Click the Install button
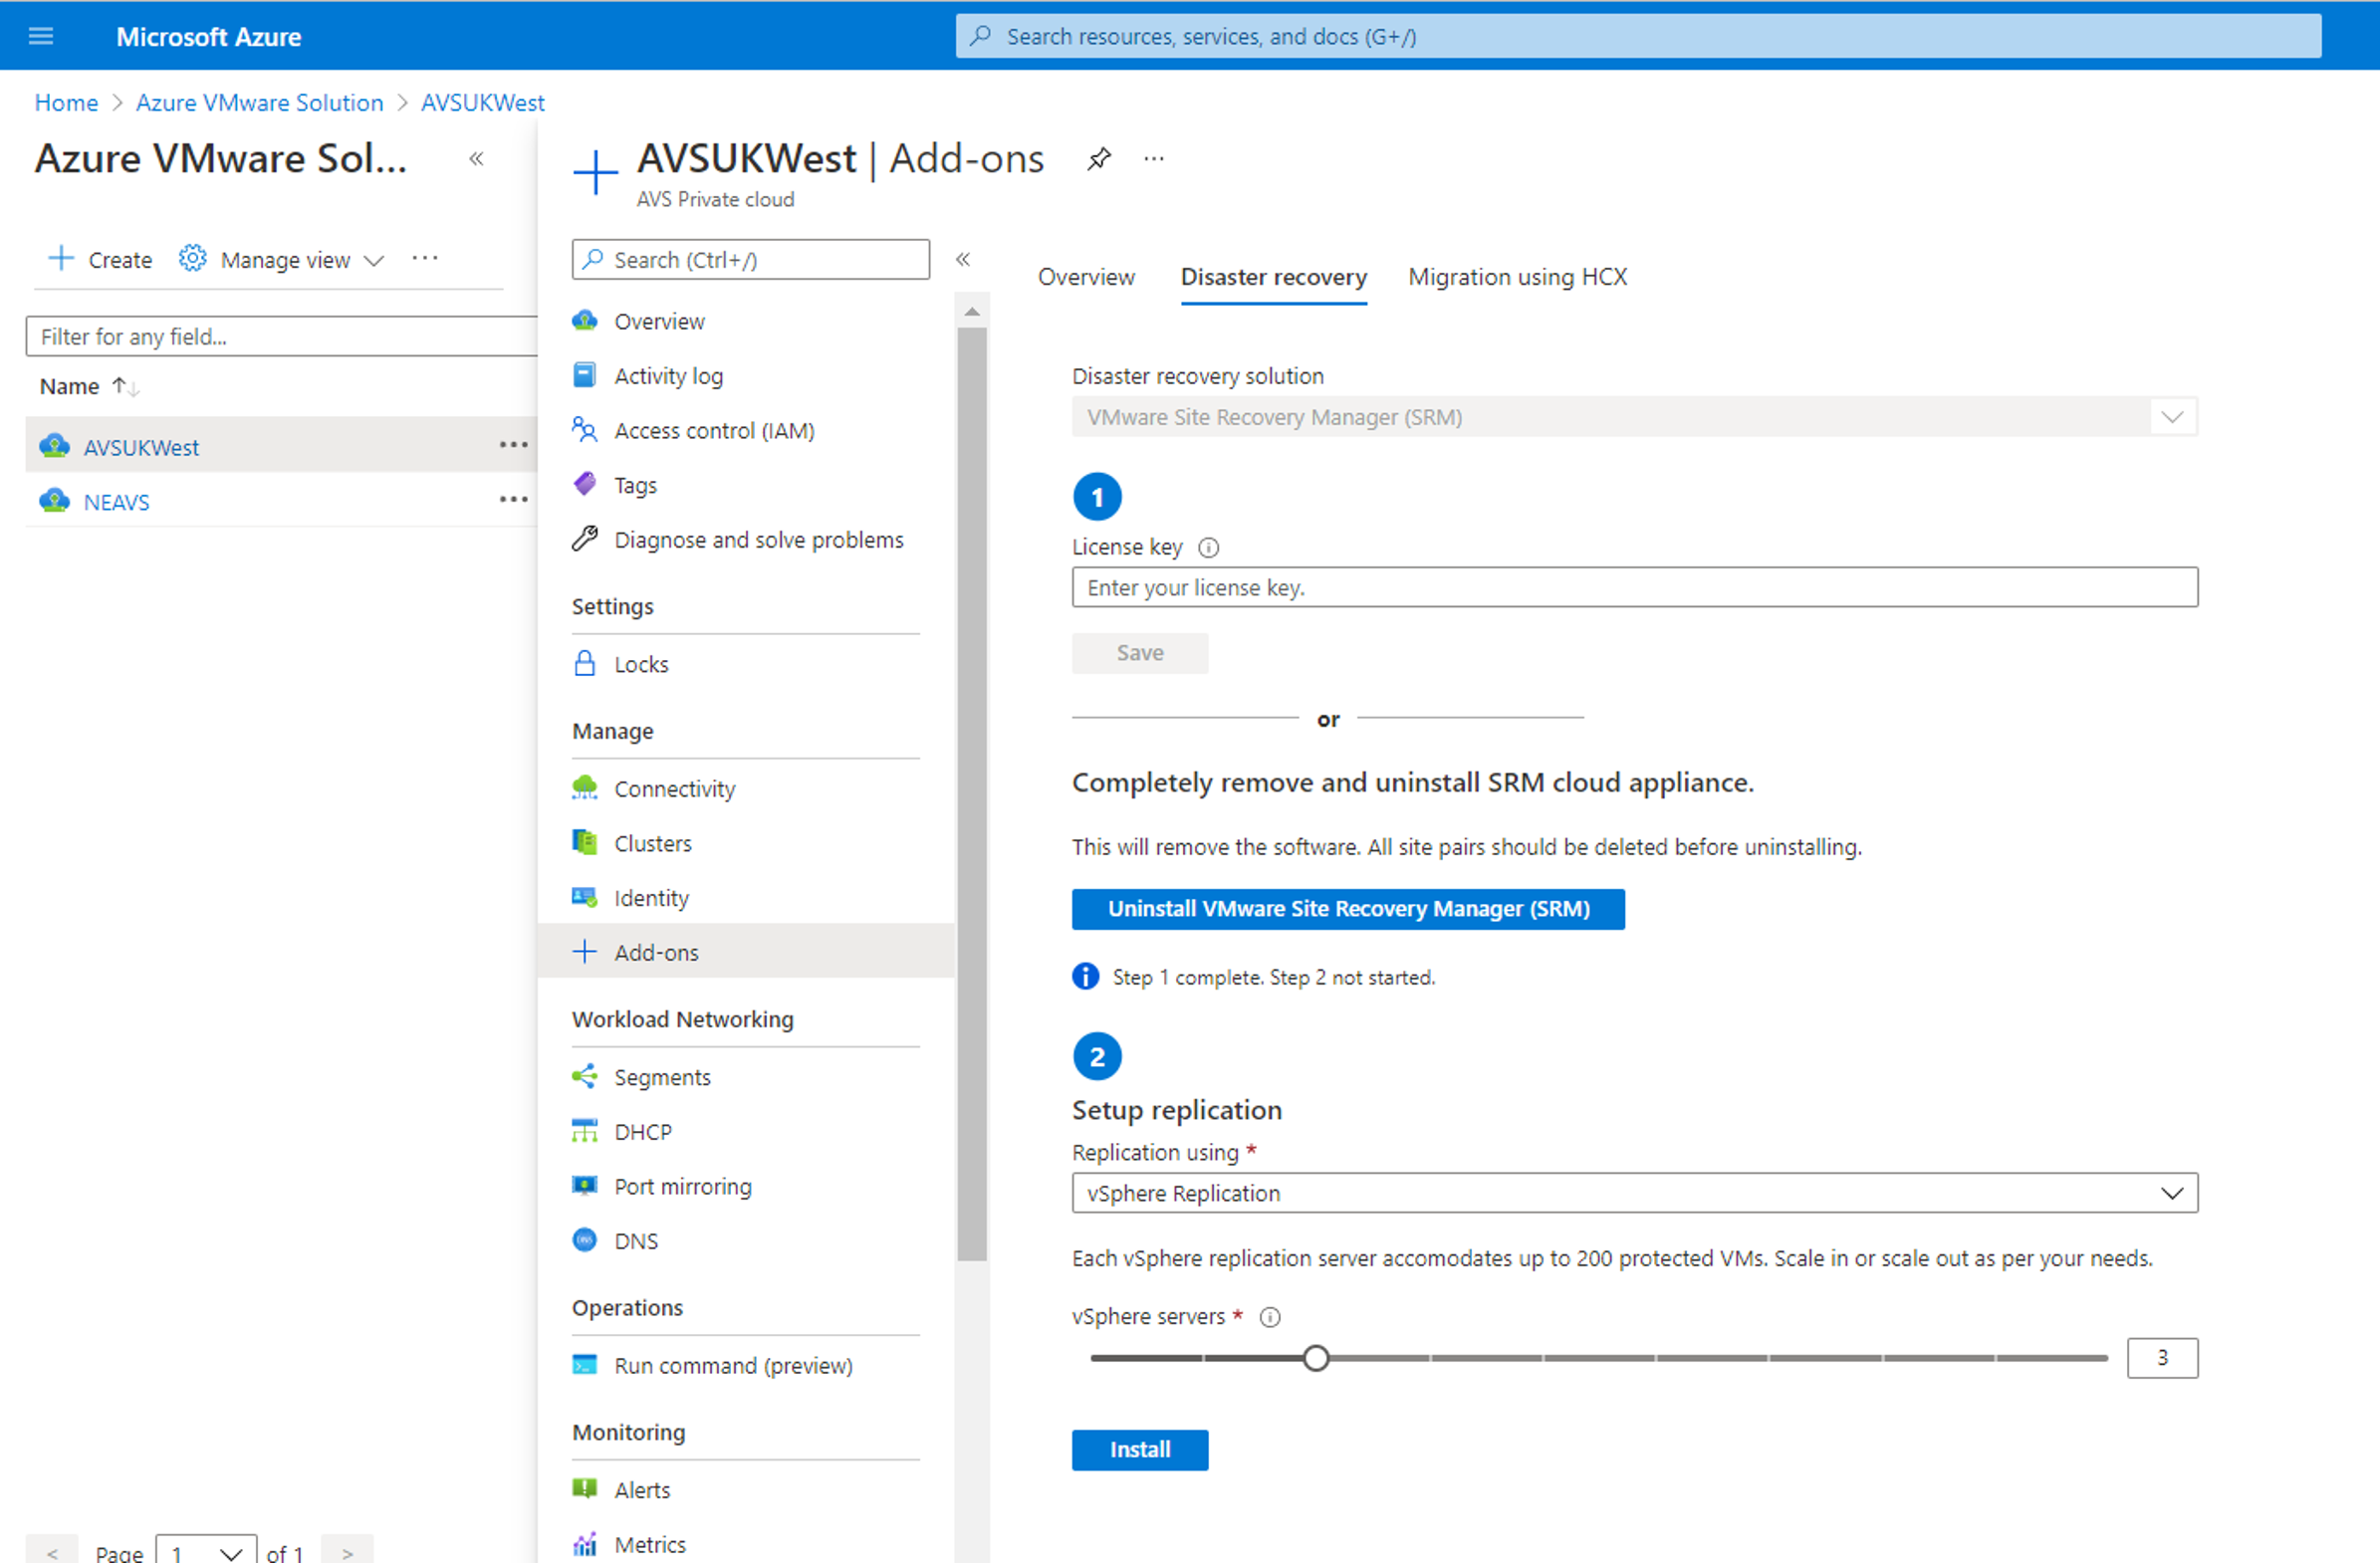This screenshot has width=2380, height=1563. pos(1139,1450)
